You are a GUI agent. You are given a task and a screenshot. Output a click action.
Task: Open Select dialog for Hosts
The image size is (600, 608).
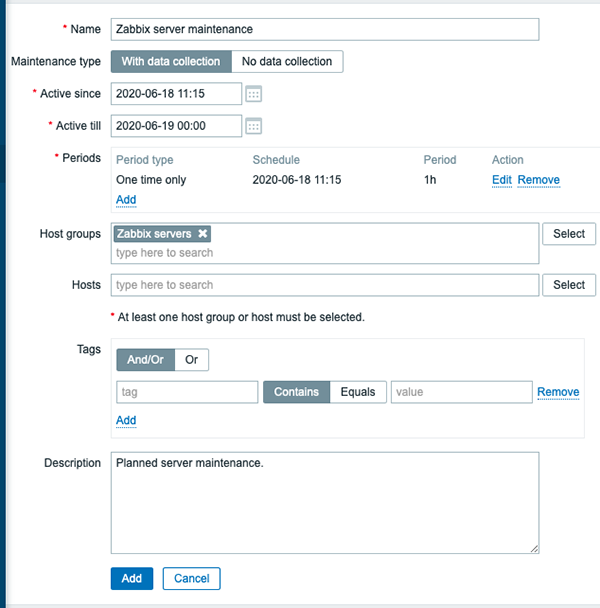(569, 285)
